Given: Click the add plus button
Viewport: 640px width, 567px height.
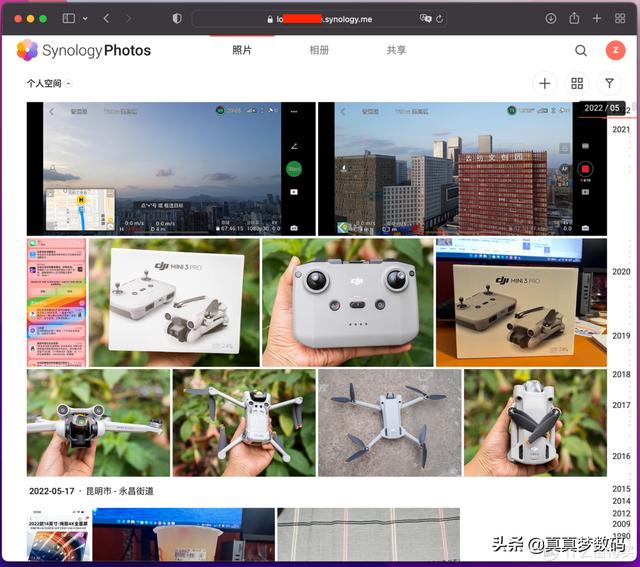Looking at the screenshot, I should (x=545, y=84).
